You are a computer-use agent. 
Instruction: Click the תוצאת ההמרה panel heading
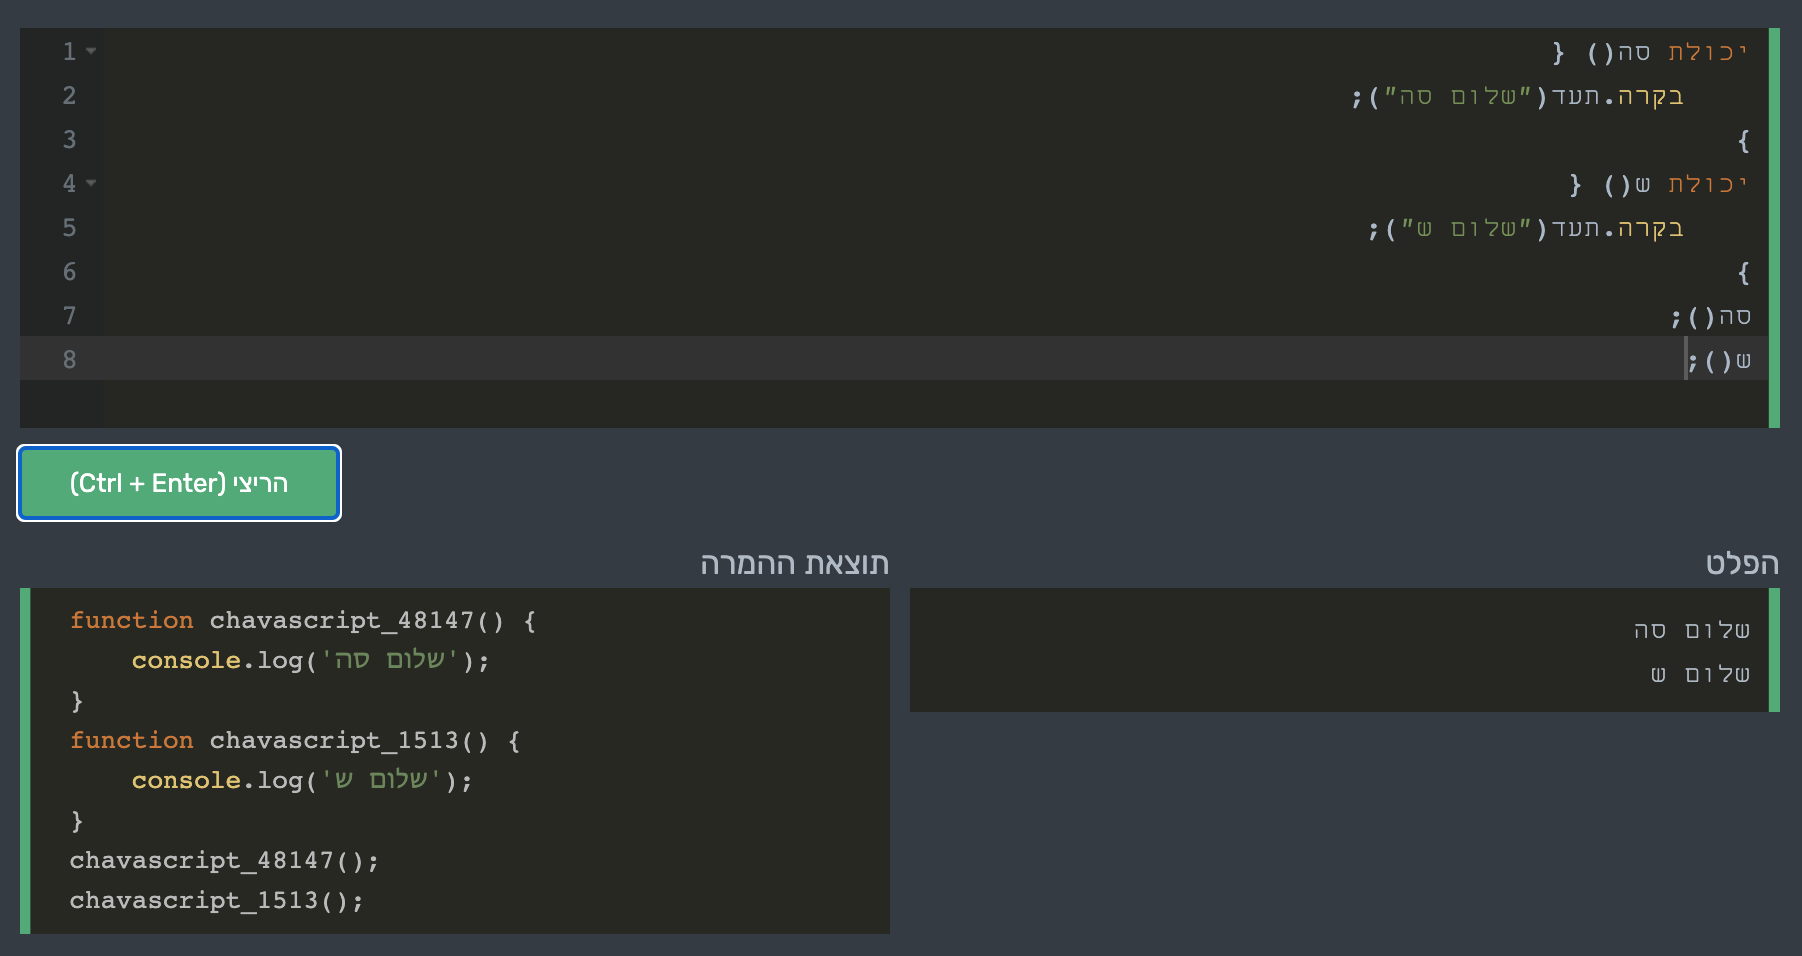(x=795, y=563)
